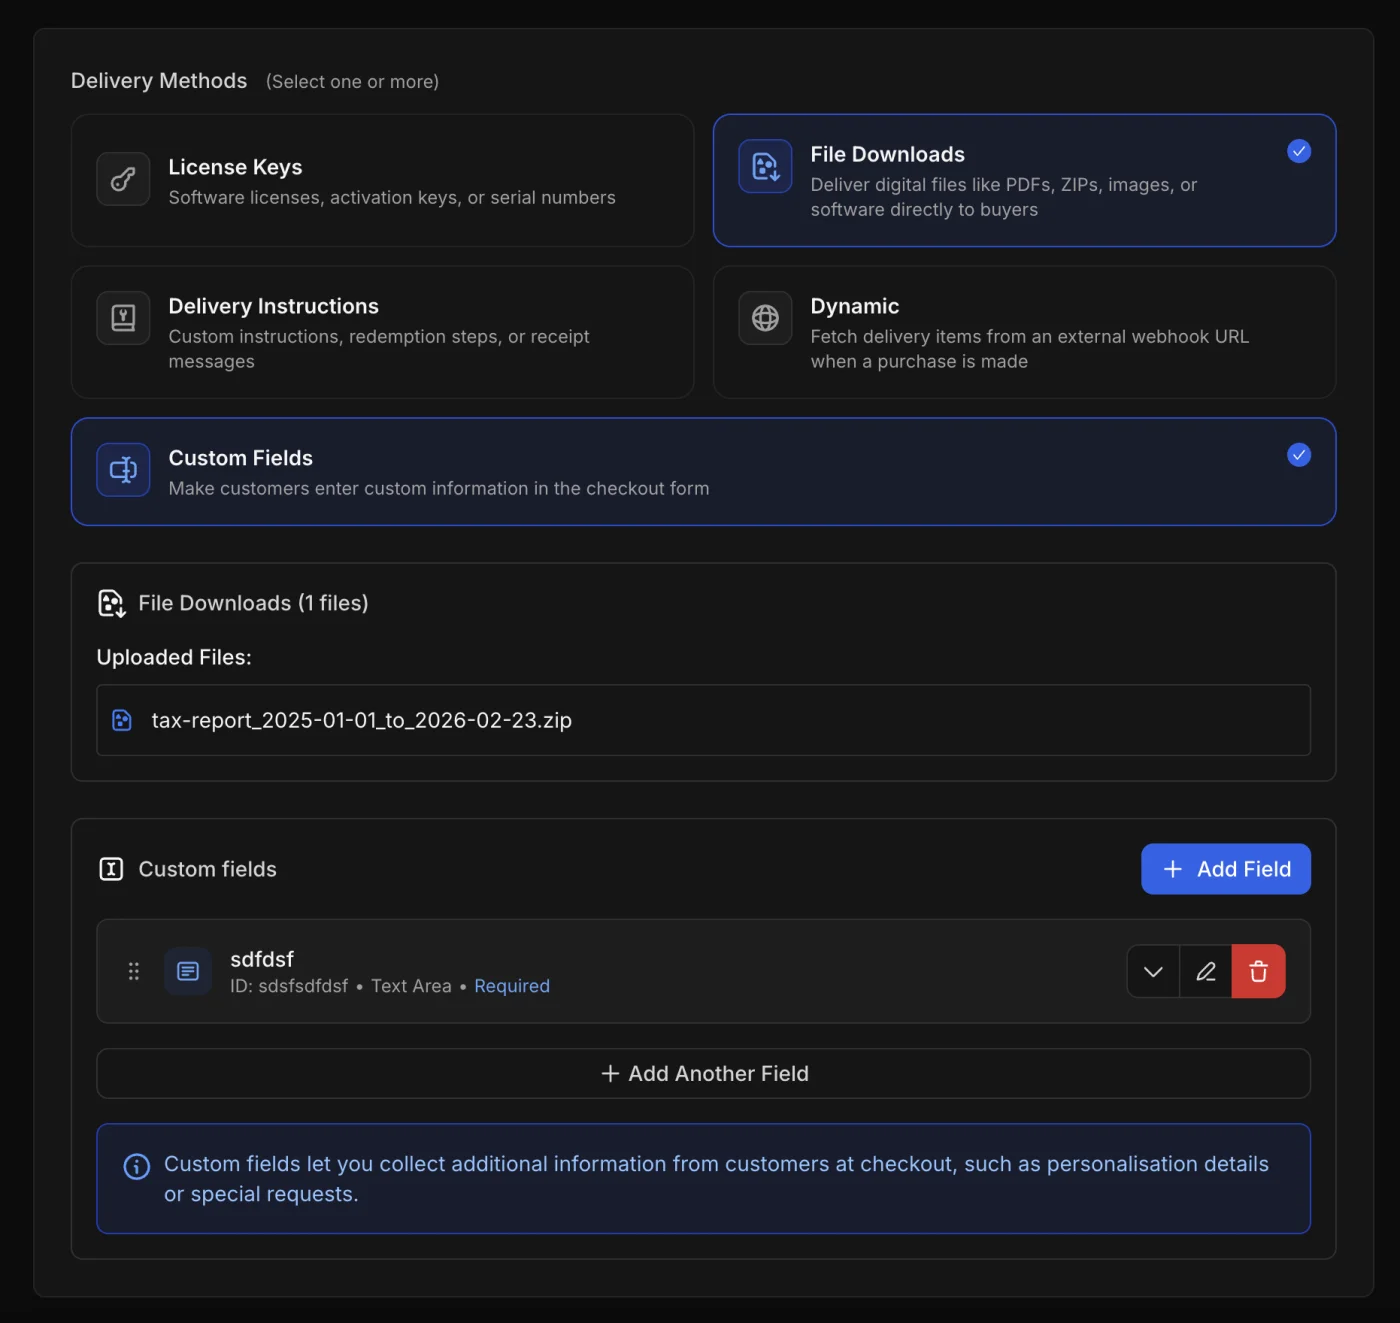Select the Delivery Instructions method
1400x1323 pixels.
tap(383, 332)
